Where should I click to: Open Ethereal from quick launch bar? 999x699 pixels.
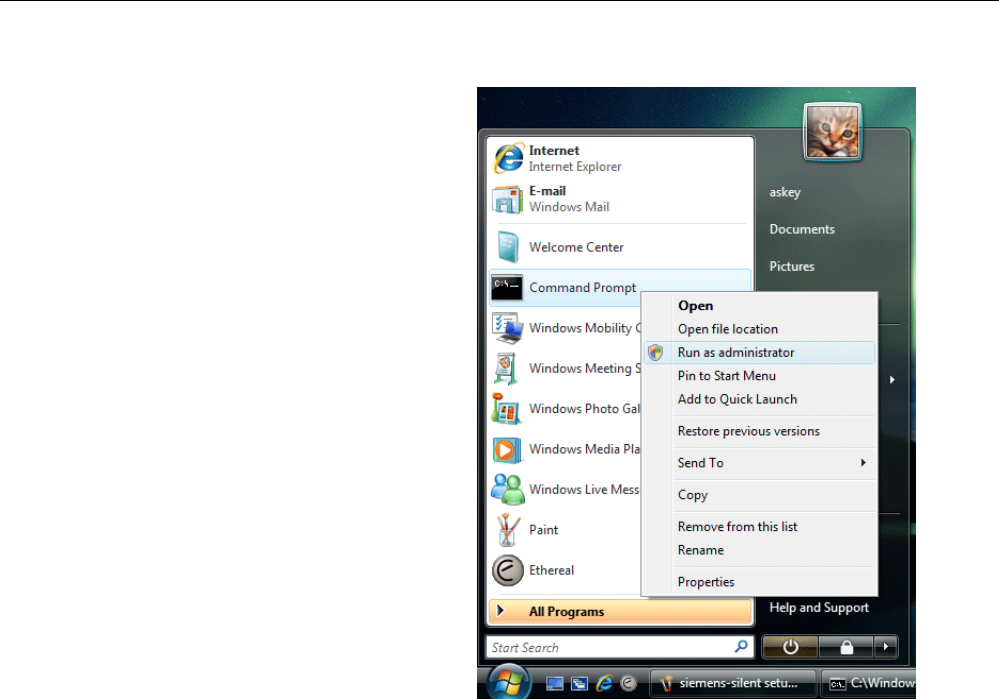point(628,684)
